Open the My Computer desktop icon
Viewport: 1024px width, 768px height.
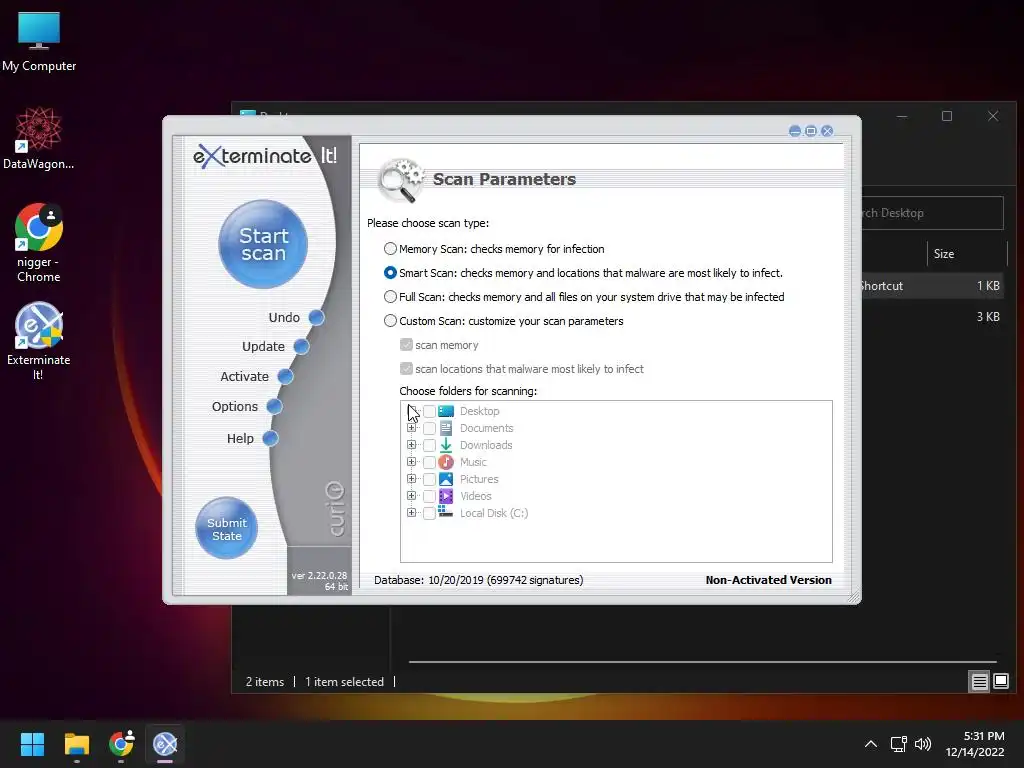(x=39, y=42)
